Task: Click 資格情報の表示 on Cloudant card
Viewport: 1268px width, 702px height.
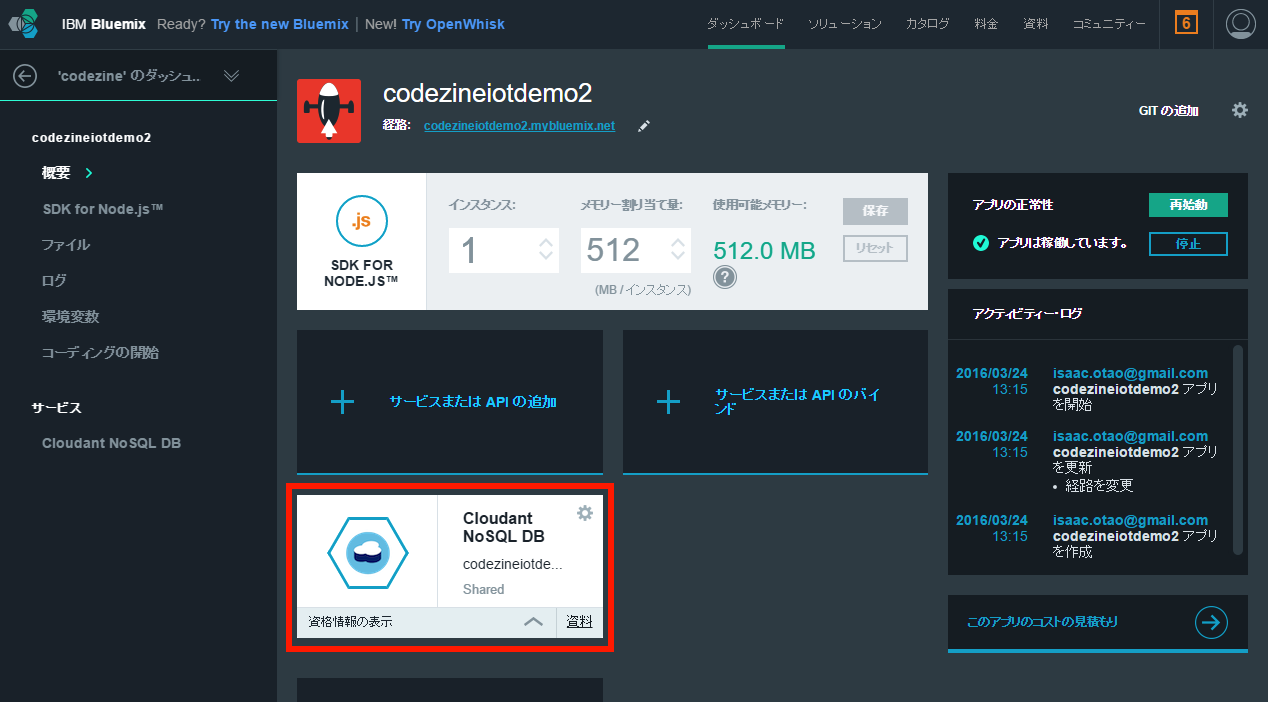Action: tap(350, 622)
